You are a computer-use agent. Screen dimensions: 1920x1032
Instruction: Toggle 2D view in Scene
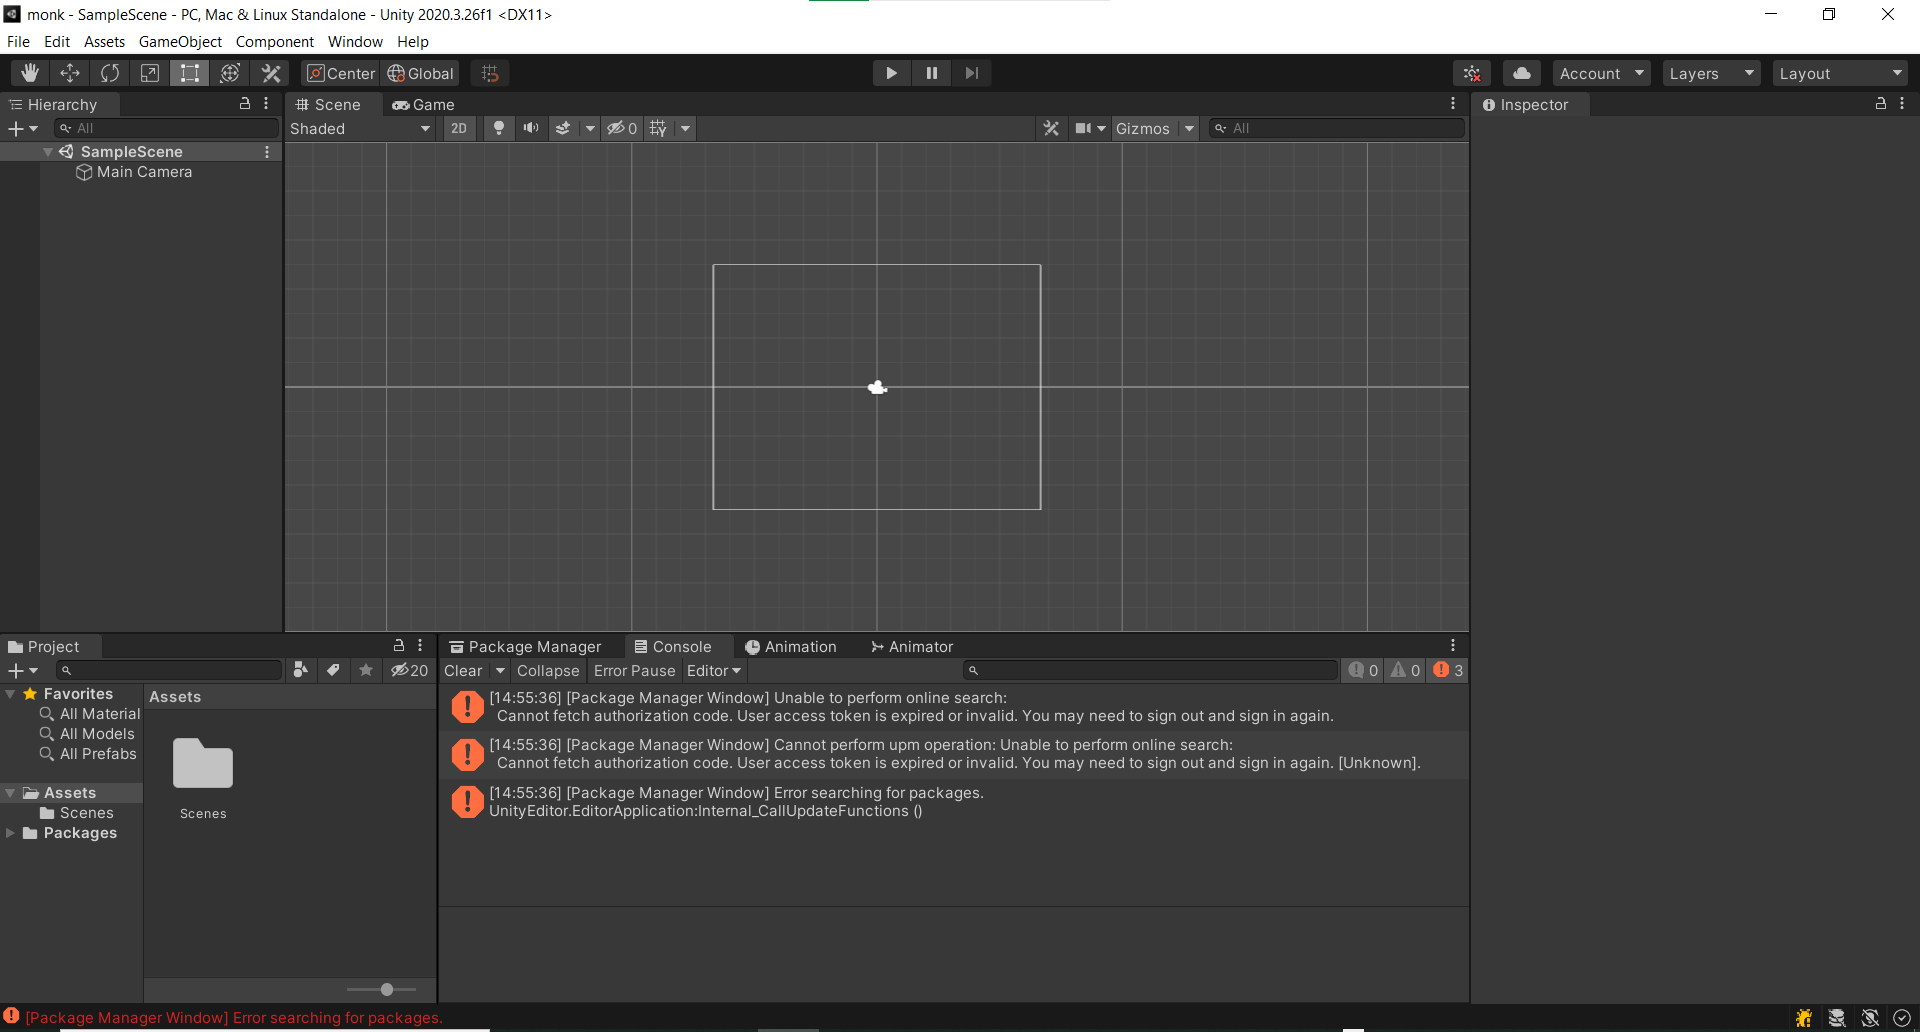click(x=459, y=128)
